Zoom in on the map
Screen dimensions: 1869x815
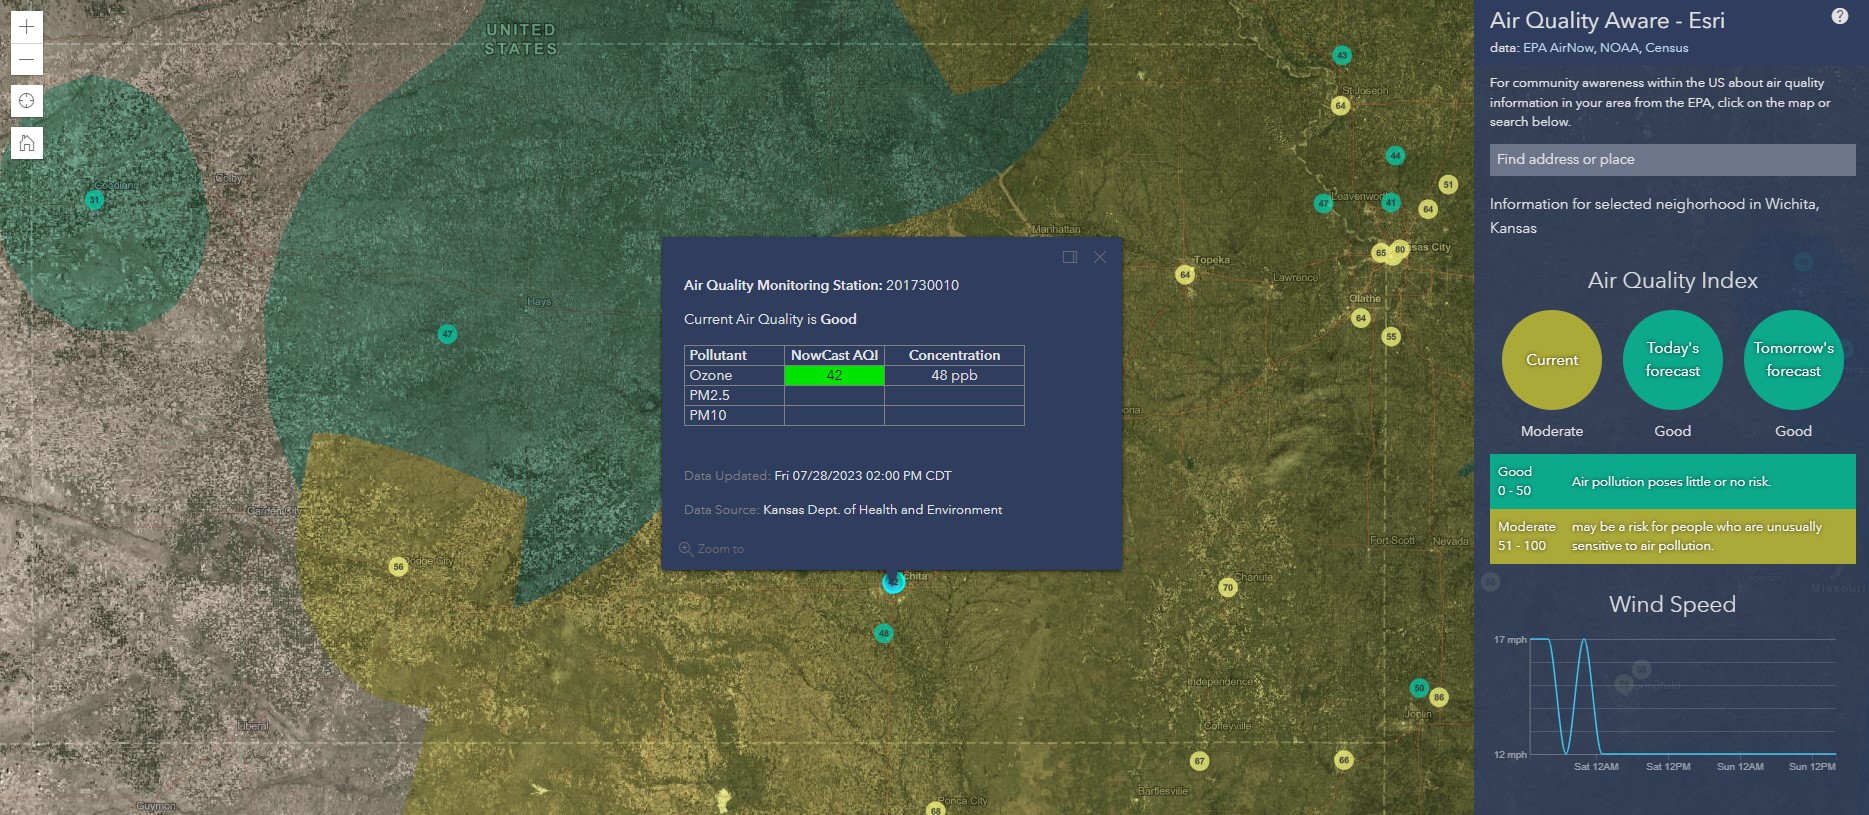point(27,27)
